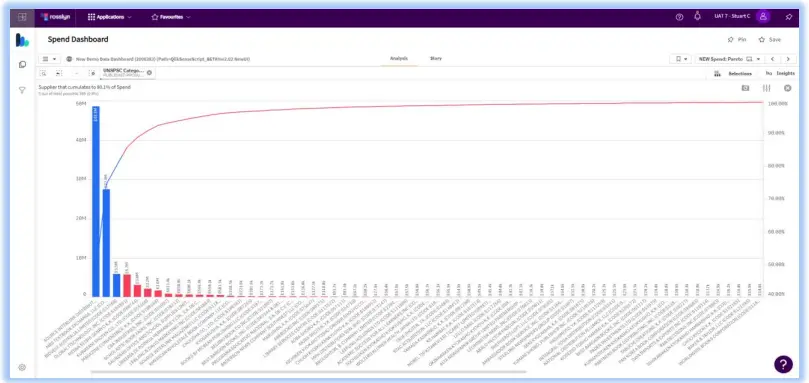The image size is (809, 383).
Task: Open the help question mark icon
Action: [x=679, y=17]
